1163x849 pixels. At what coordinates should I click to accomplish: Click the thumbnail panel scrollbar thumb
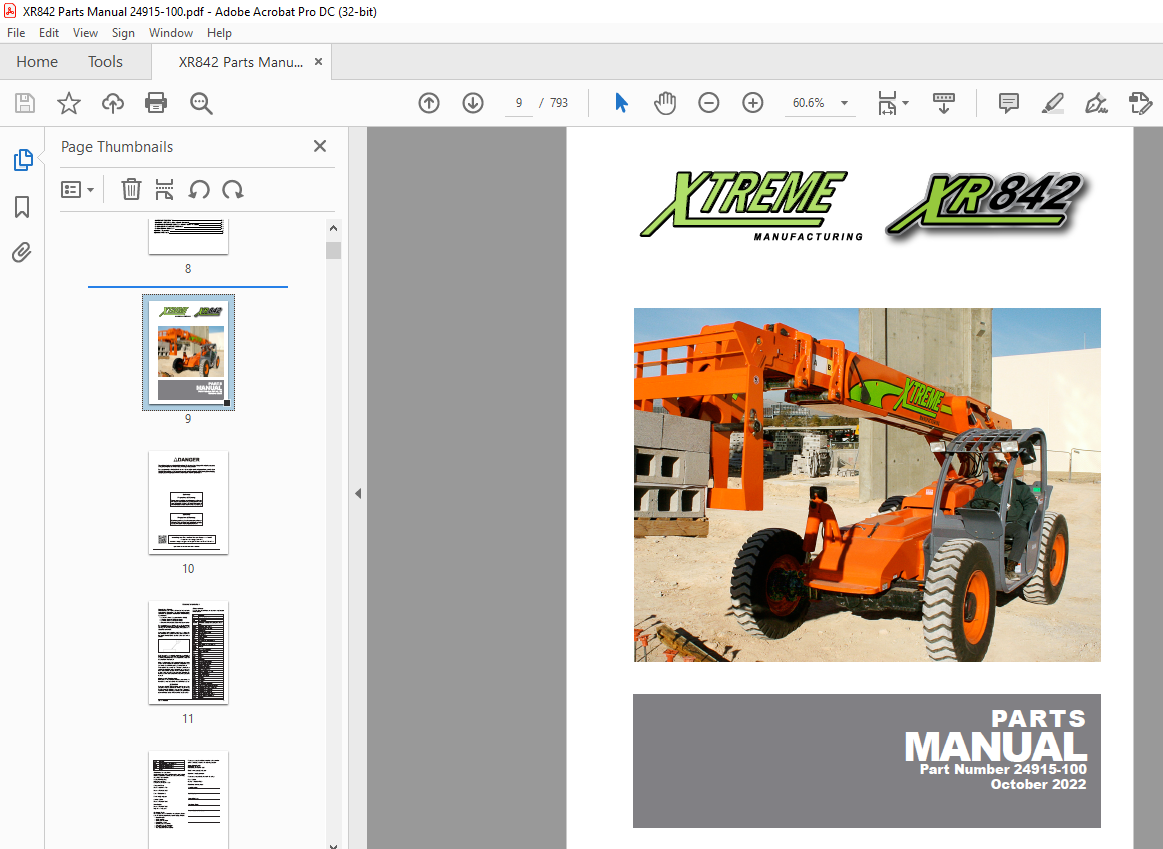click(x=334, y=251)
